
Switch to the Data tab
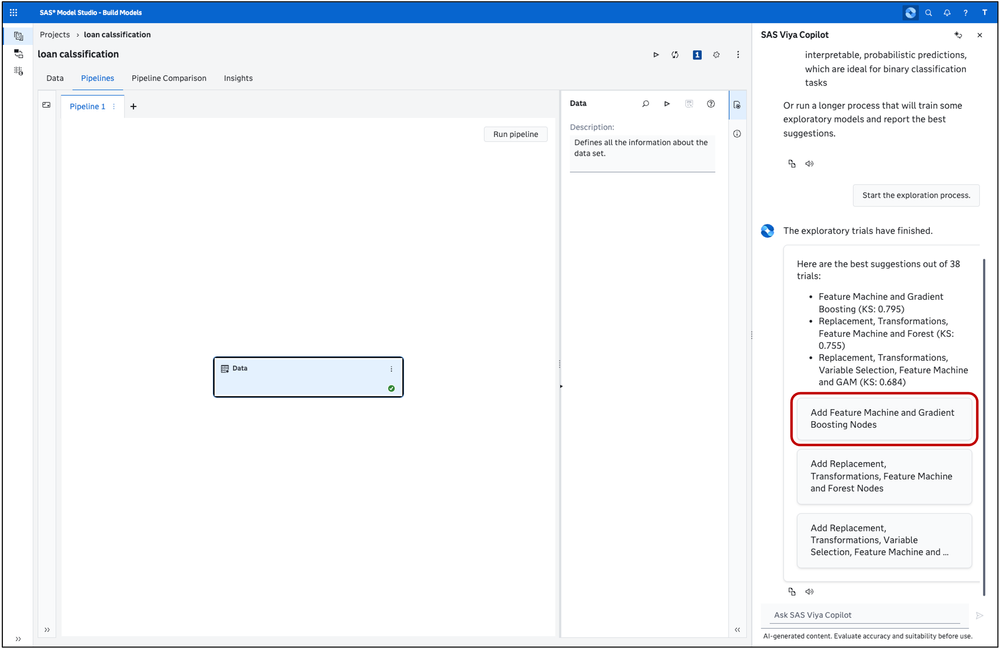click(x=55, y=78)
